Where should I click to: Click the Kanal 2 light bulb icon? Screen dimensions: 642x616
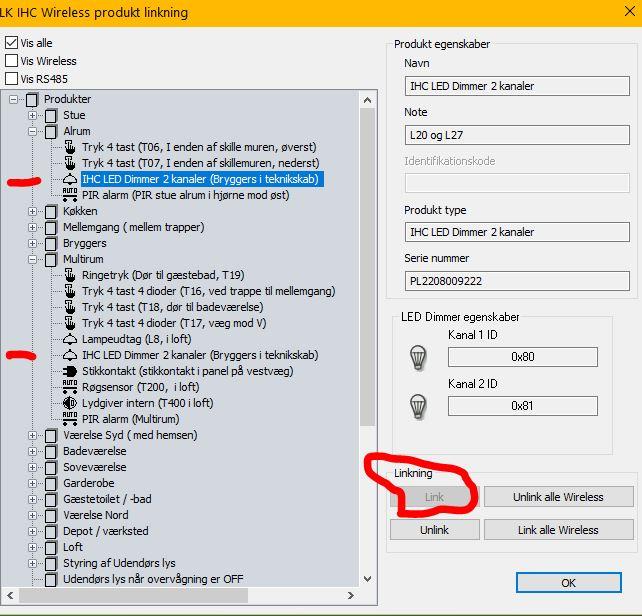(x=418, y=406)
